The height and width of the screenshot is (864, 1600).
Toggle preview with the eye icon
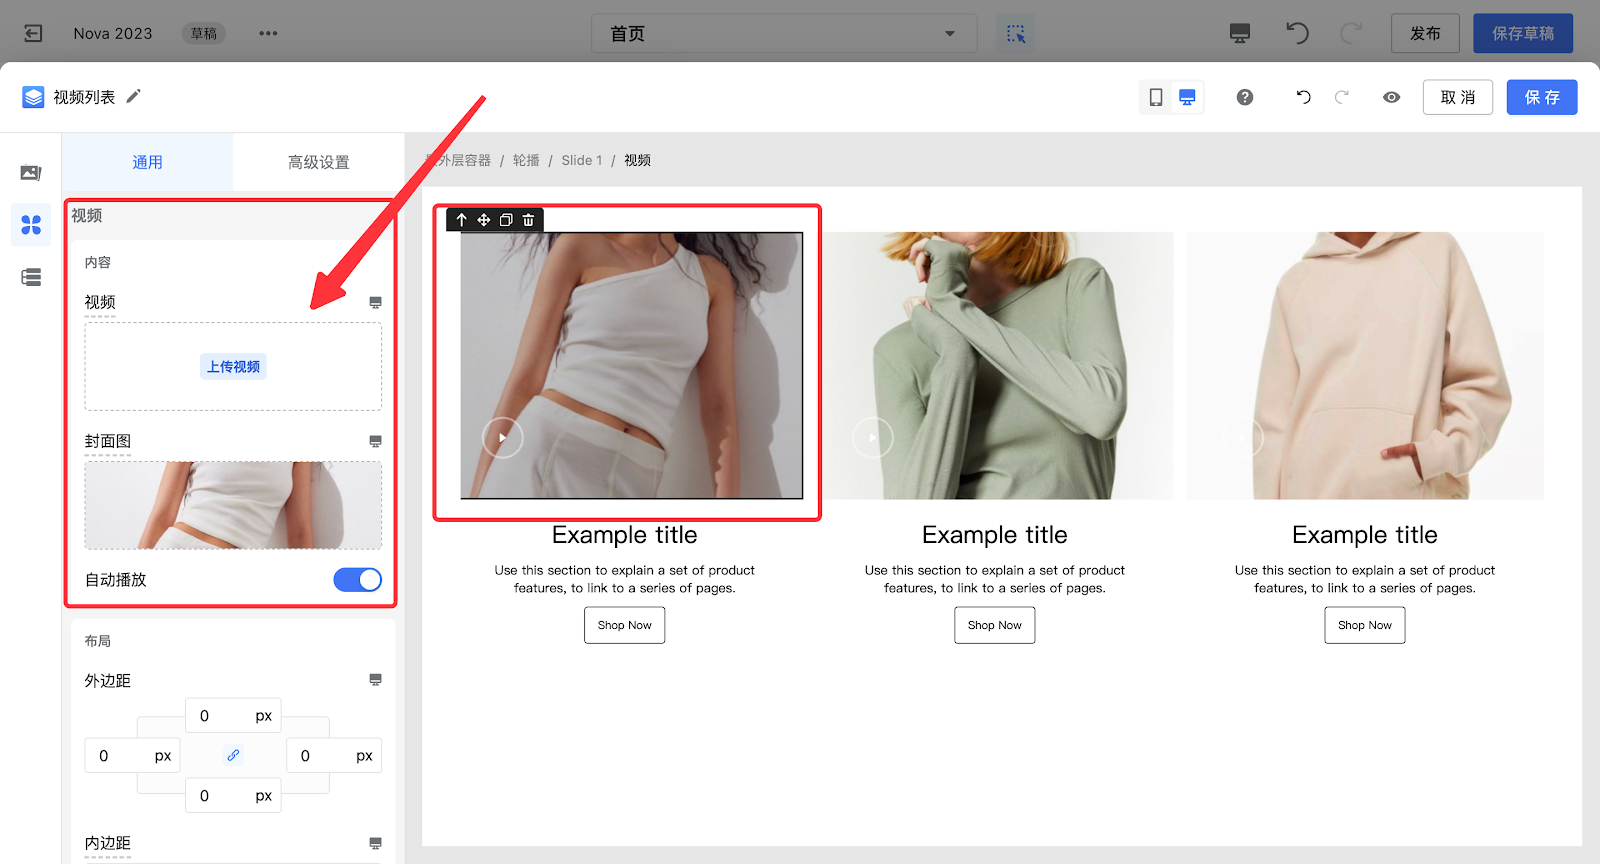pos(1391,97)
